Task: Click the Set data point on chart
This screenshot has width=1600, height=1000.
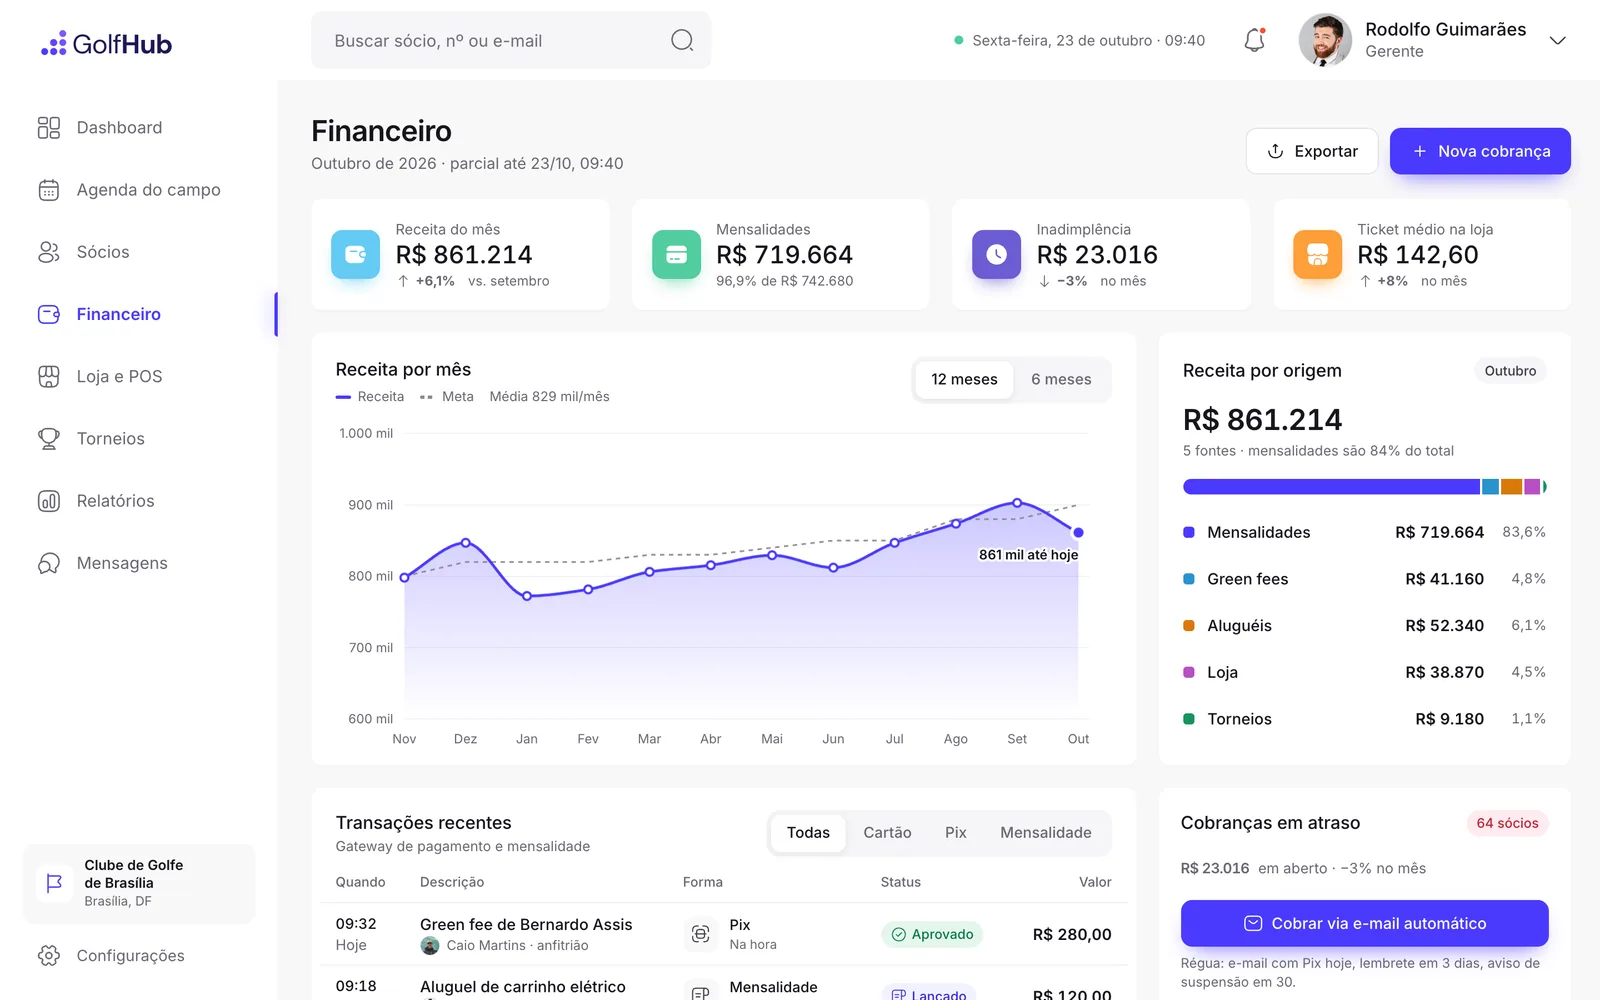Action: (x=1017, y=502)
